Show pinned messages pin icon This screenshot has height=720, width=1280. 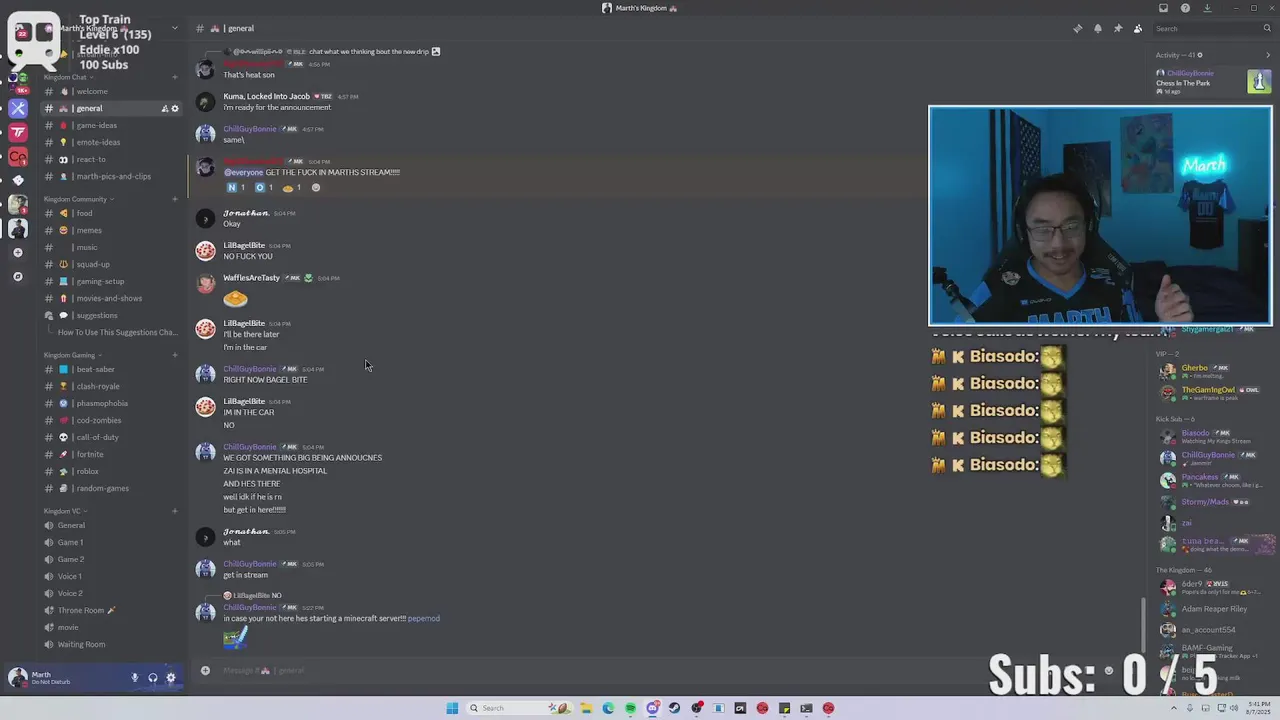point(1117,28)
